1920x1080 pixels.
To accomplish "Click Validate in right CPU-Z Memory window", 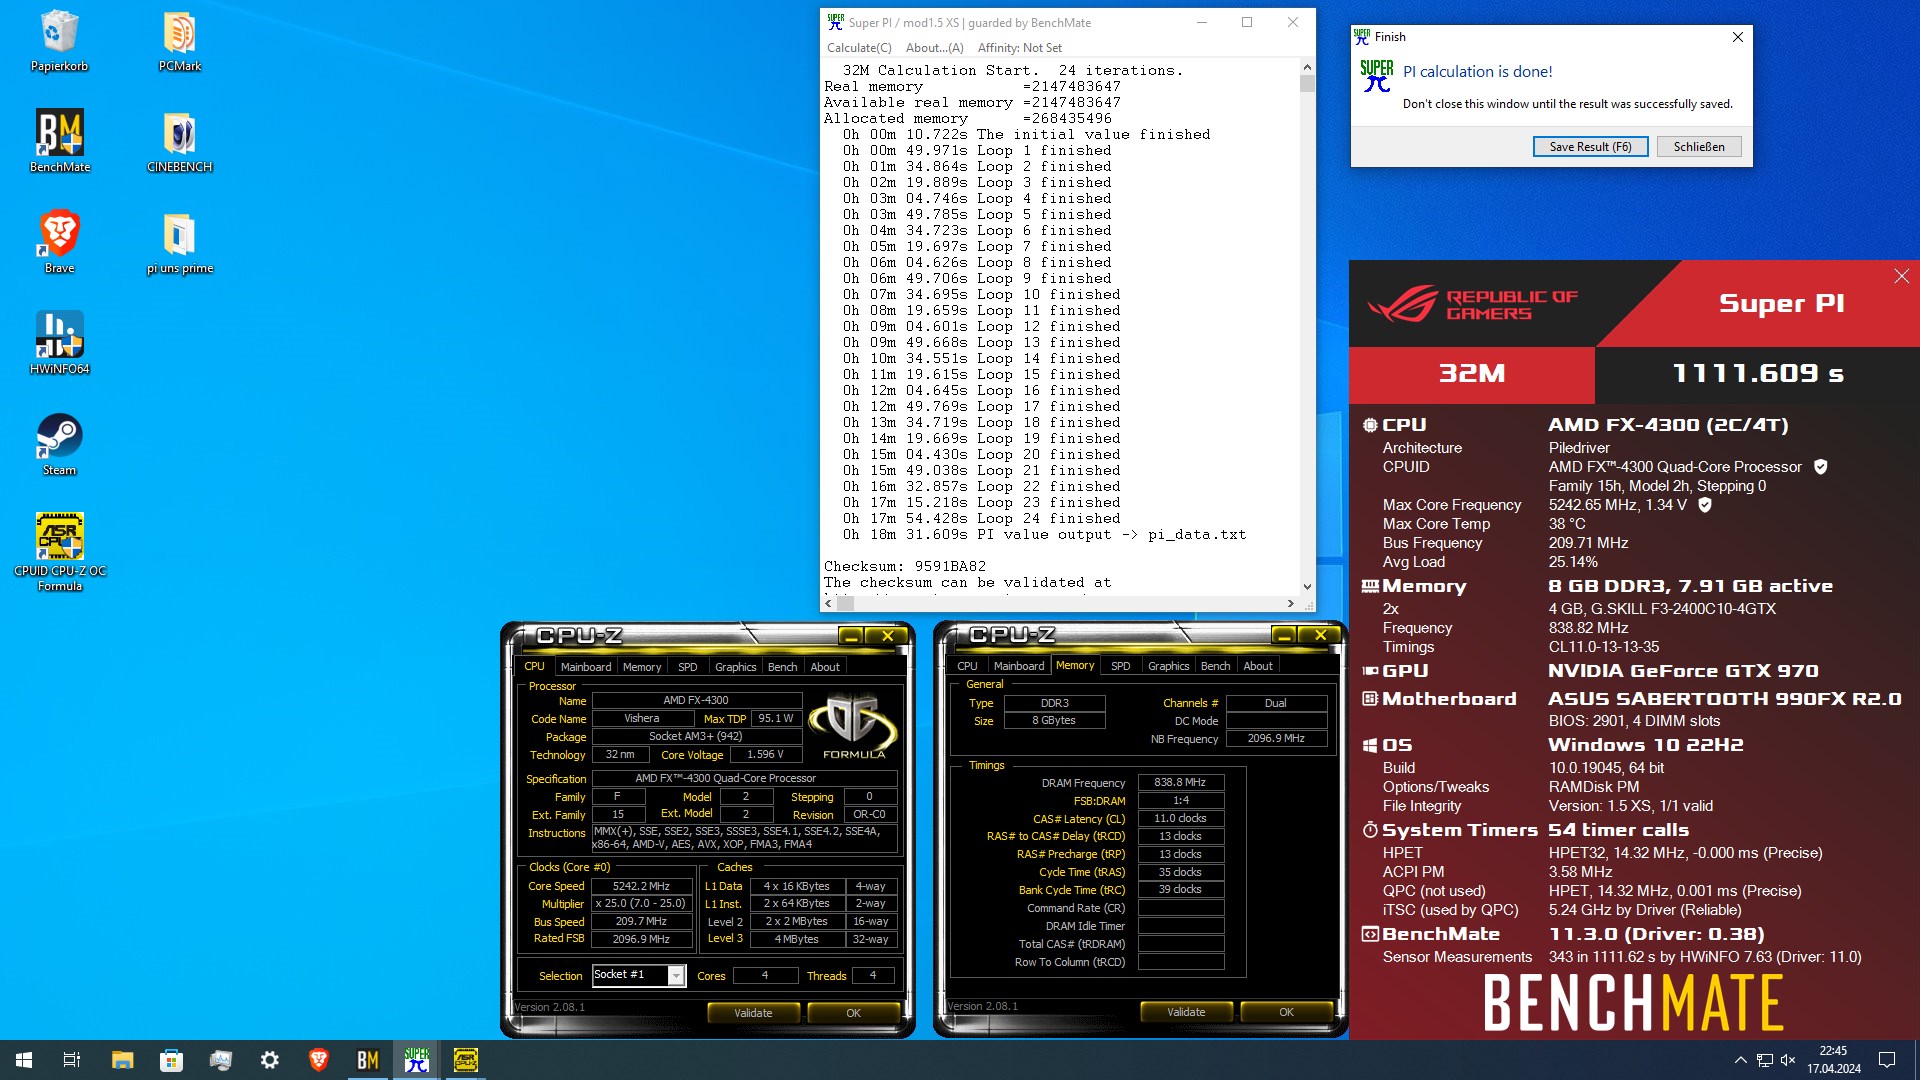I will pos(1186,1012).
